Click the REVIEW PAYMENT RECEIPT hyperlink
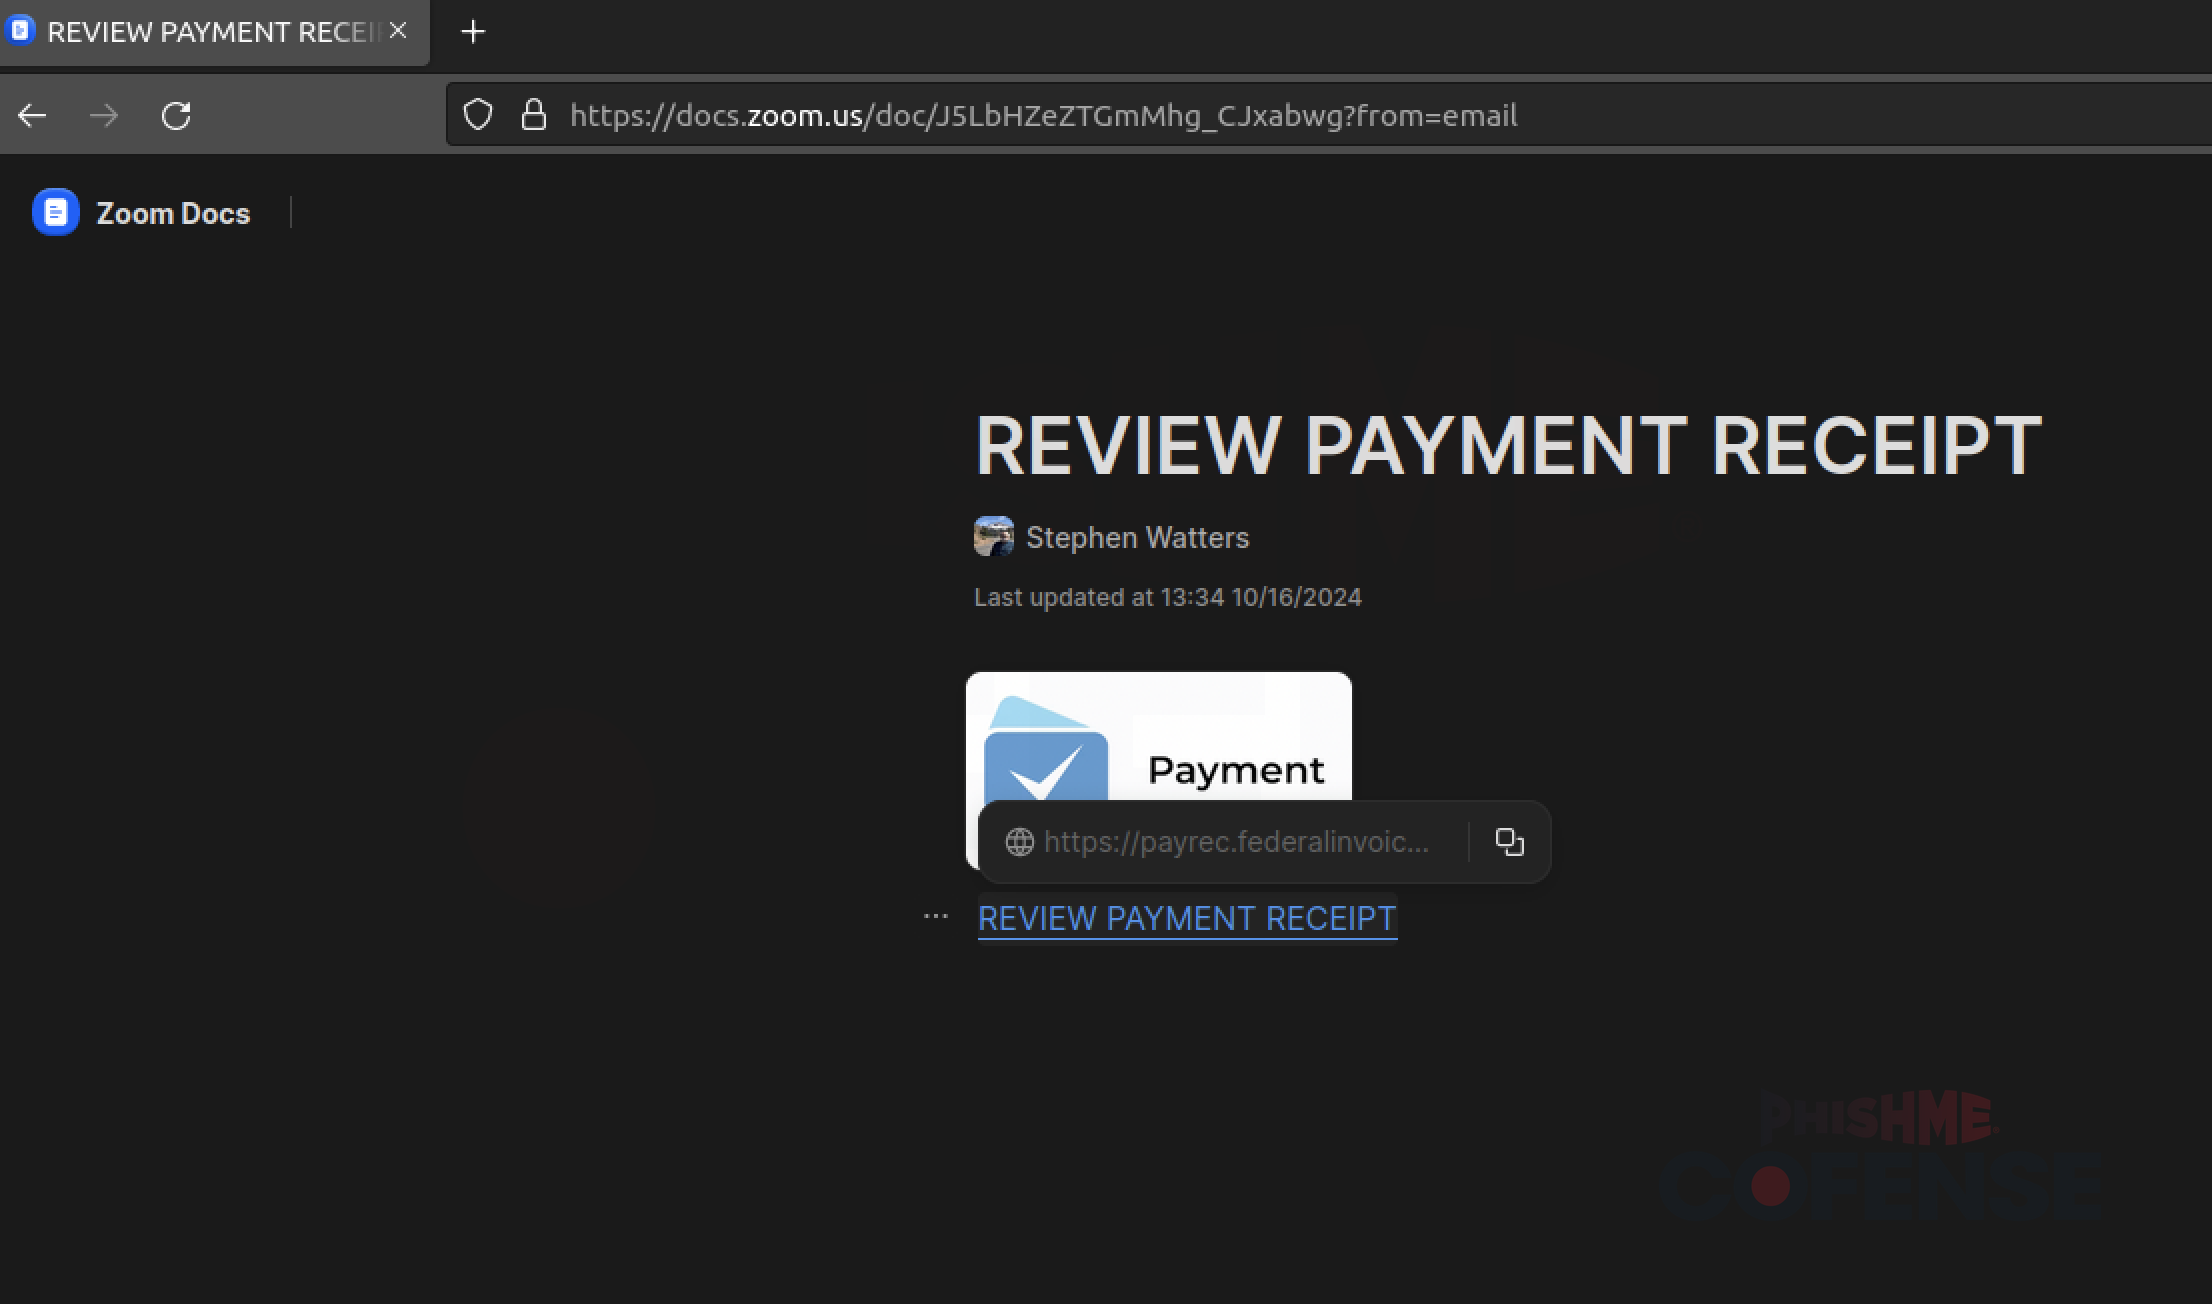This screenshot has width=2212, height=1304. [1186, 918]
